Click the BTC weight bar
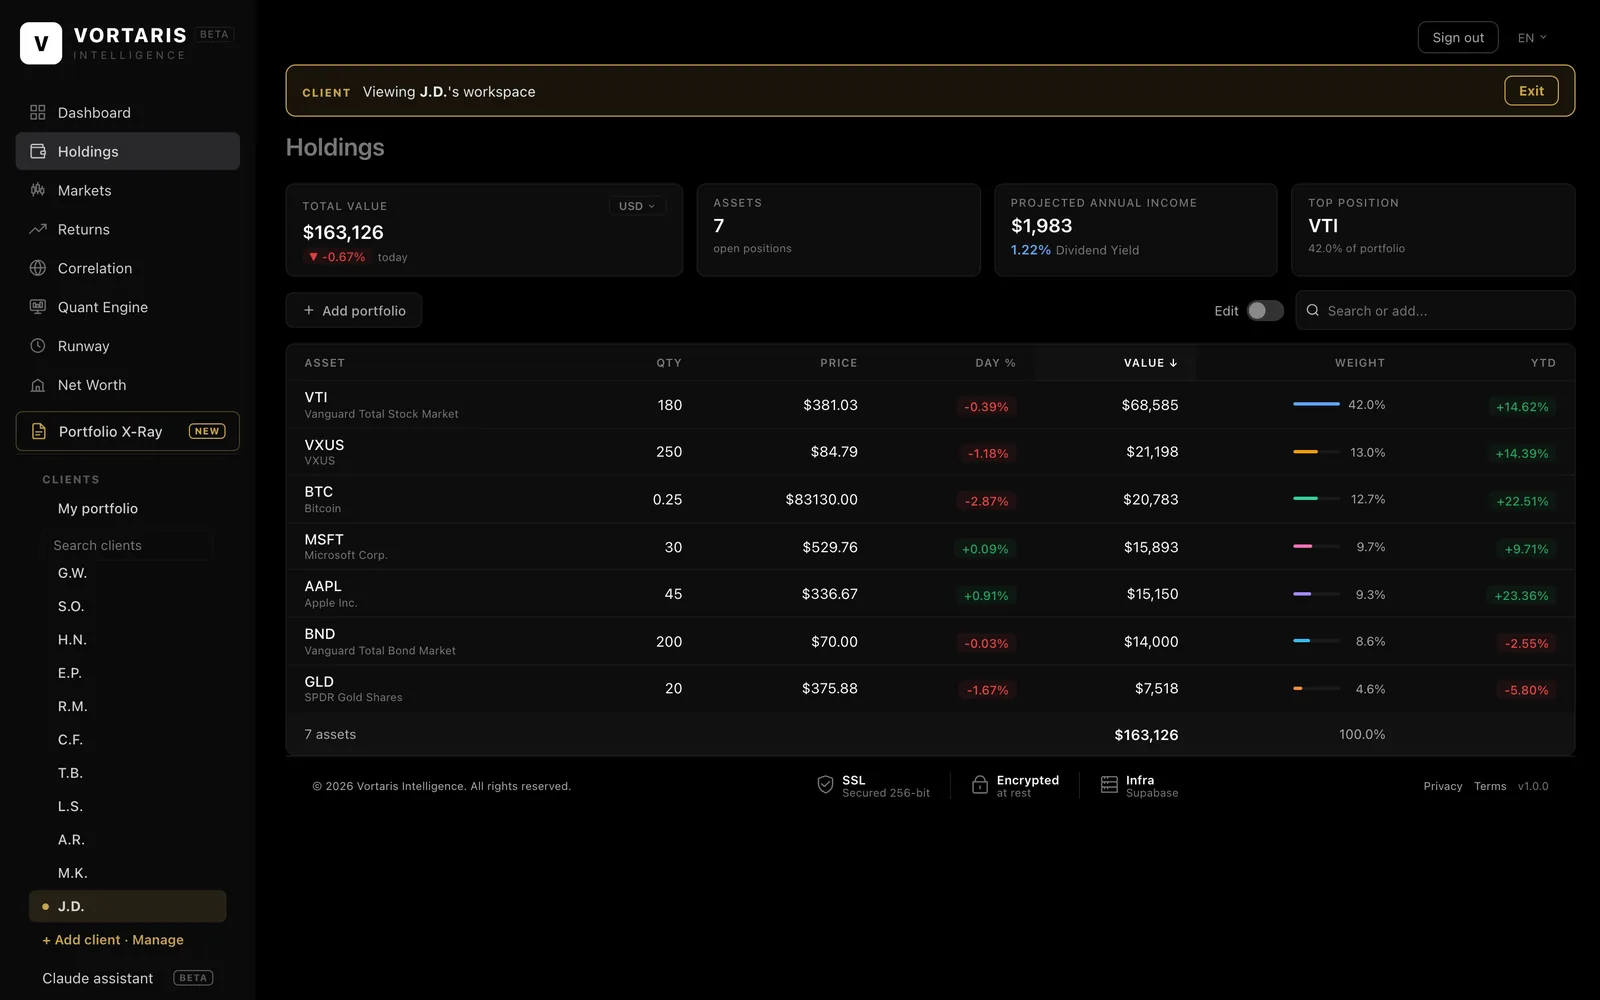 tap(1316, 498)
